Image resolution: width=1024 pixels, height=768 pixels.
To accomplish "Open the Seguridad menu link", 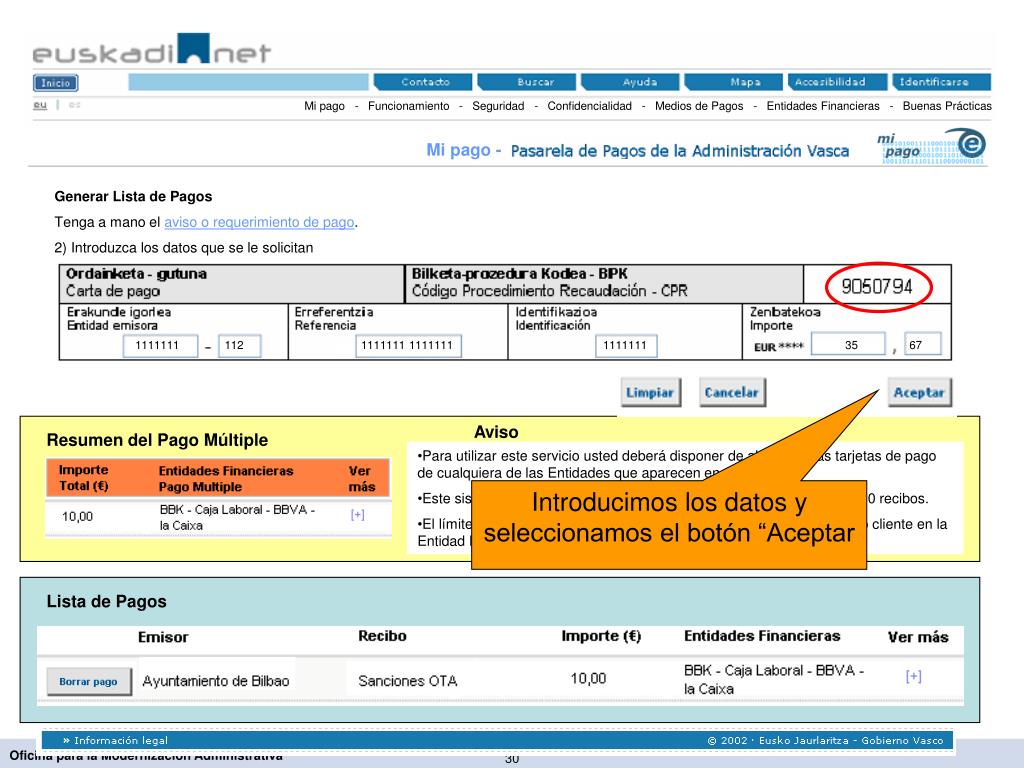I will point(498,106).
